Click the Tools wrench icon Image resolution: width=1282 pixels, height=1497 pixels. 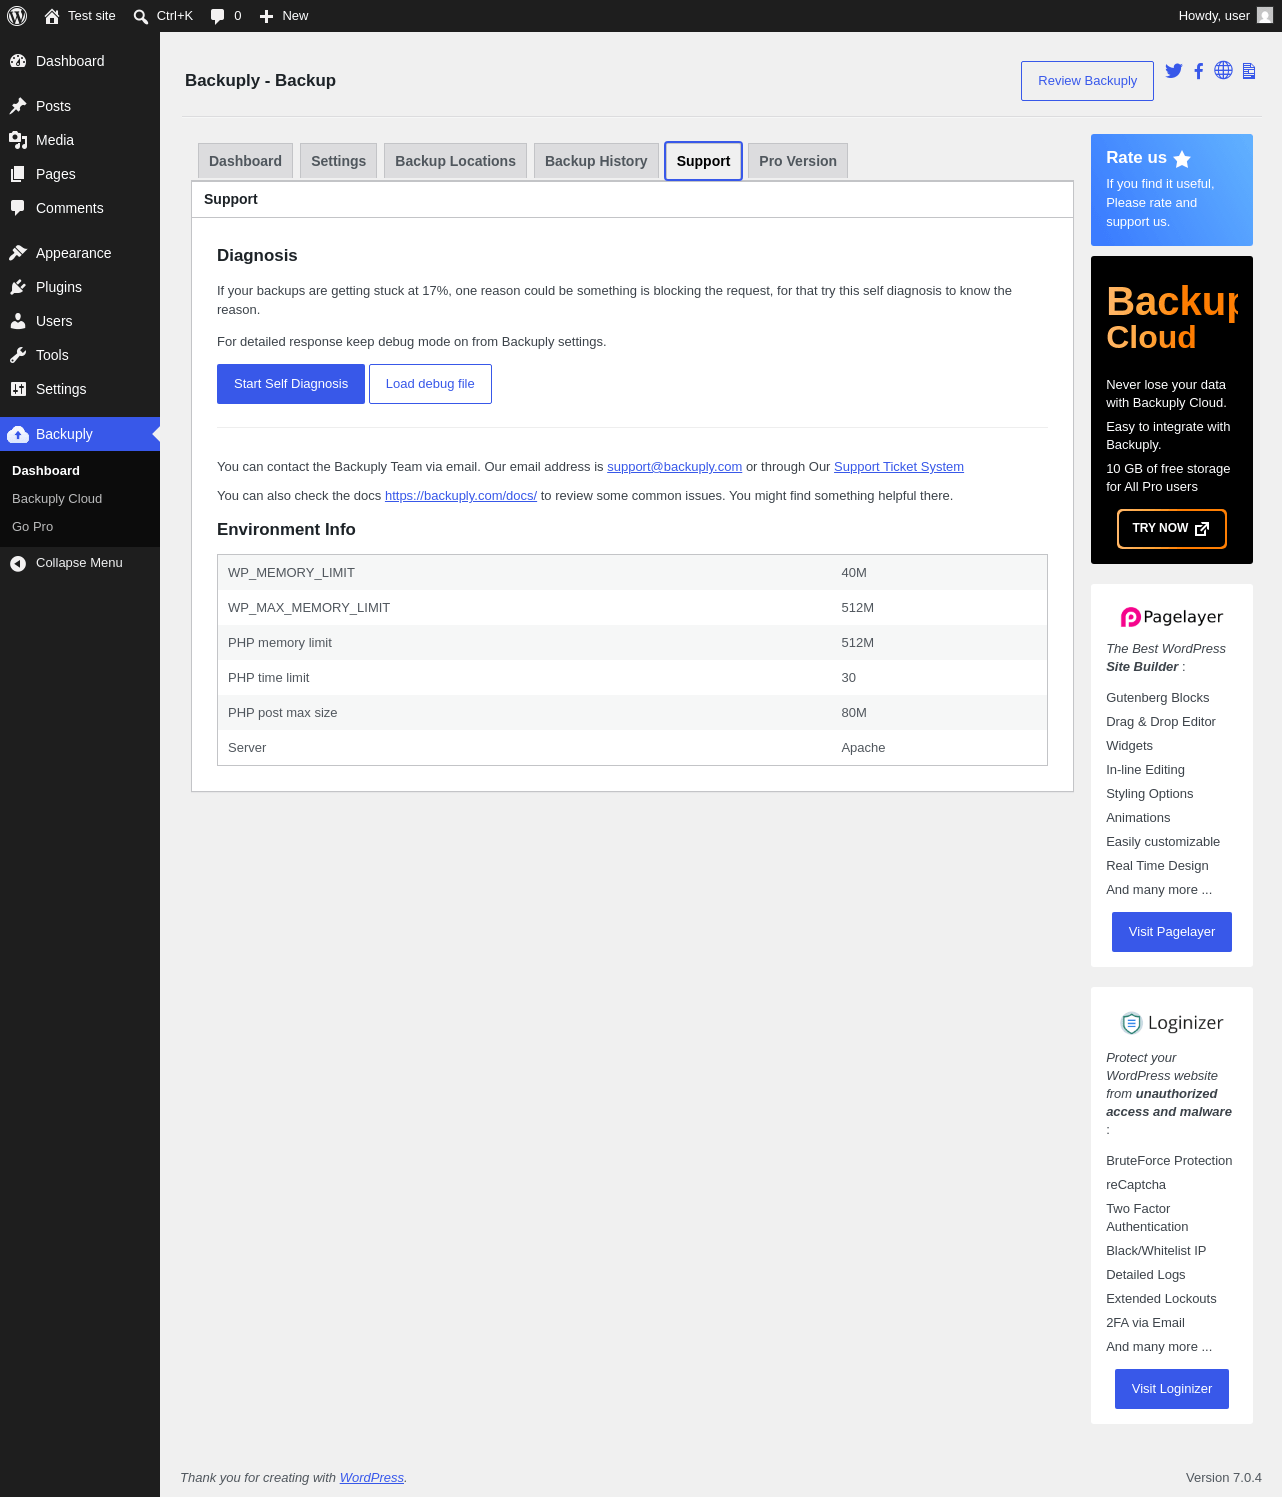point(18,355)
